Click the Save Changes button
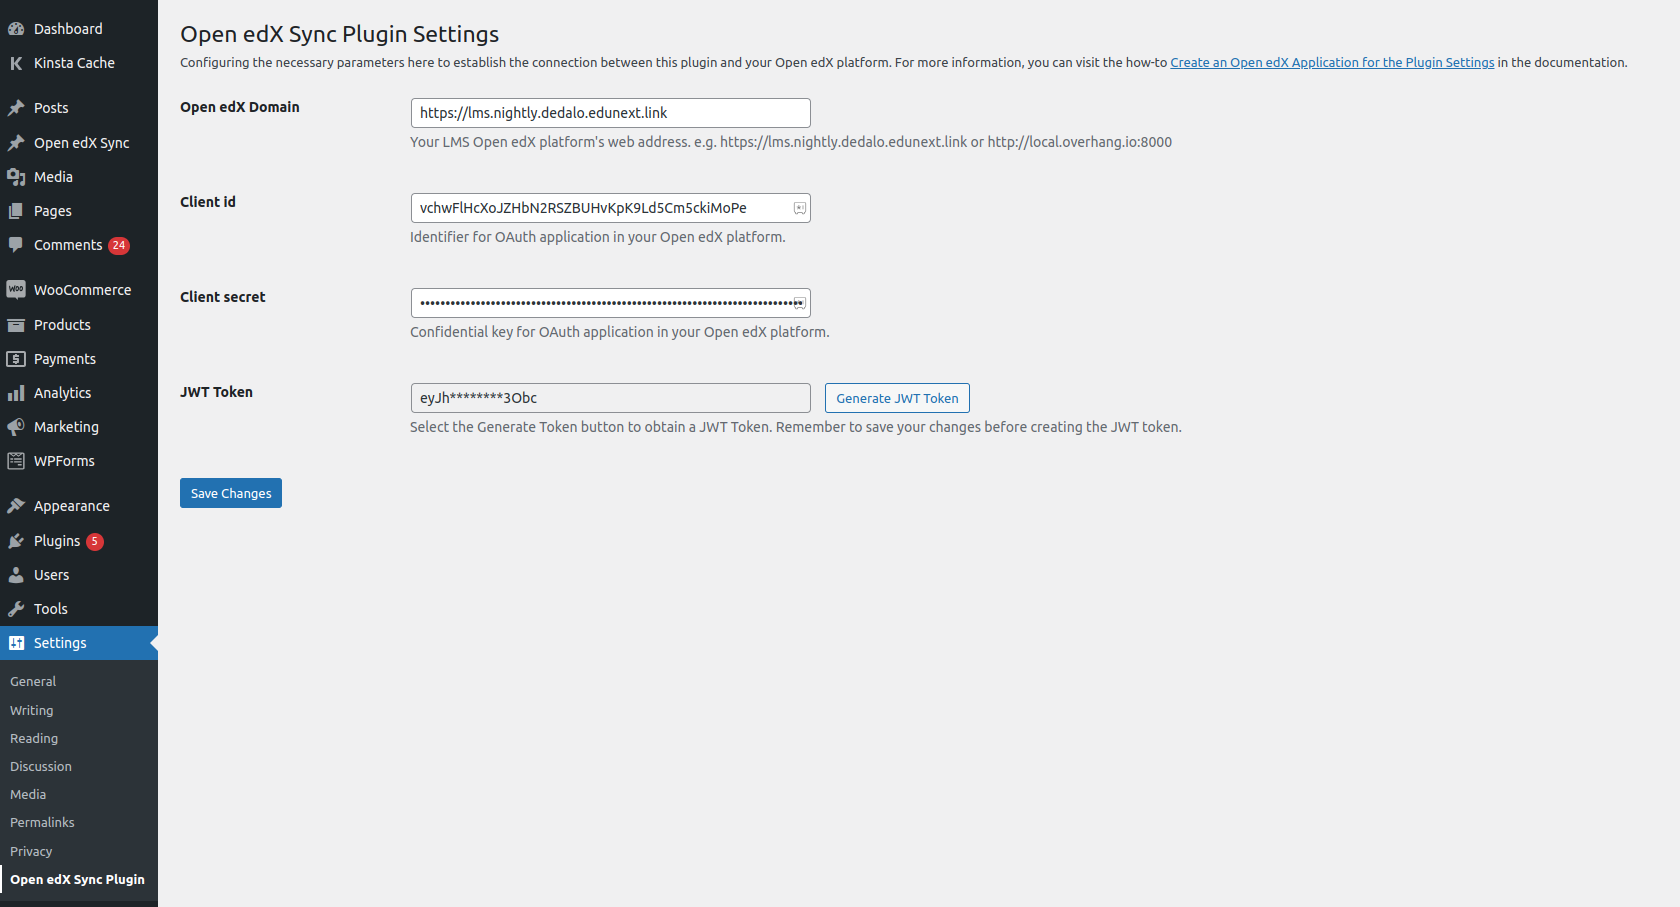1680x907 pixels. click(x=231, y=493)
